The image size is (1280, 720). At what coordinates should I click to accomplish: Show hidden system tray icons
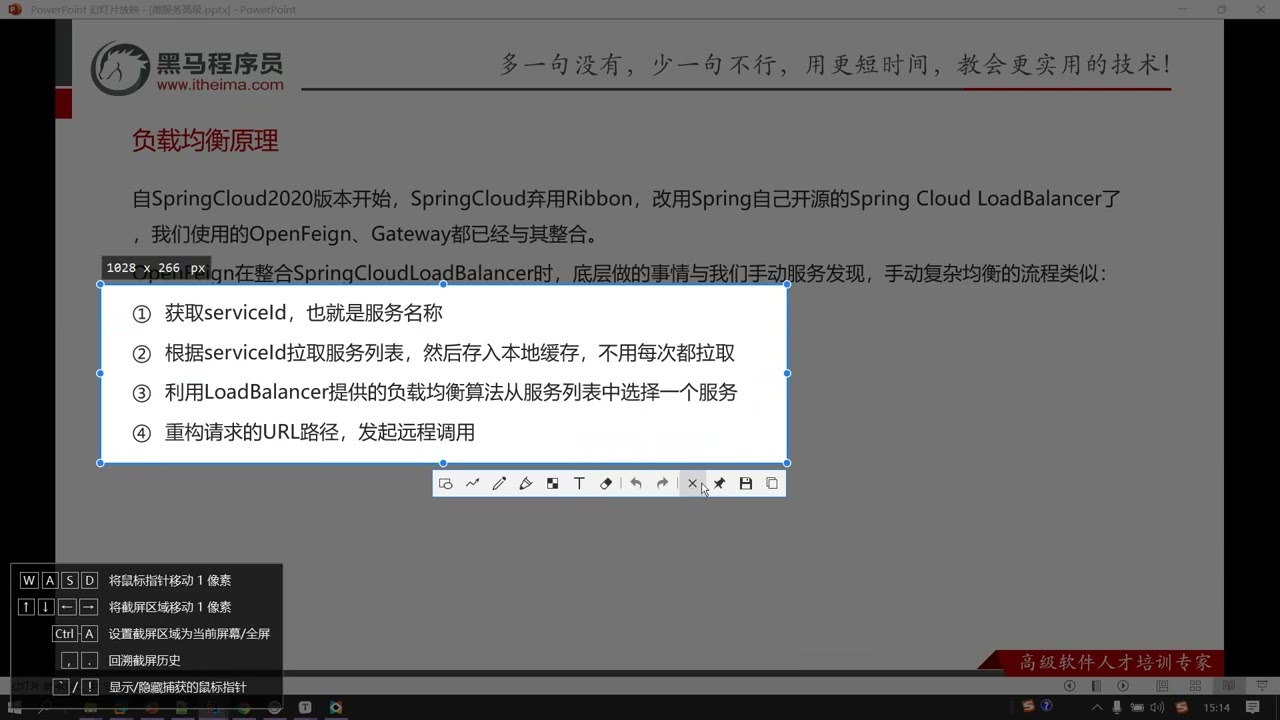[x=1097, y=708]
